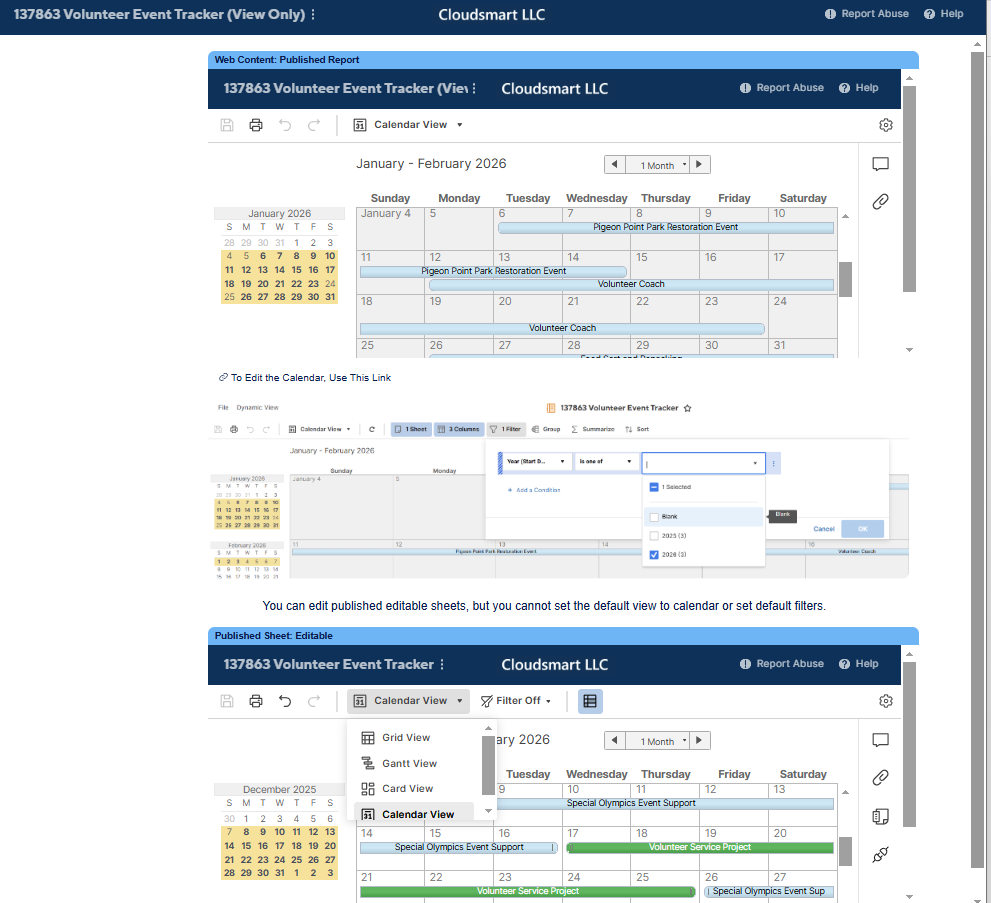Open the attachments paperclip beside the January calendar
The height and width of the screenshot is (903, 991).
[880, 202]
